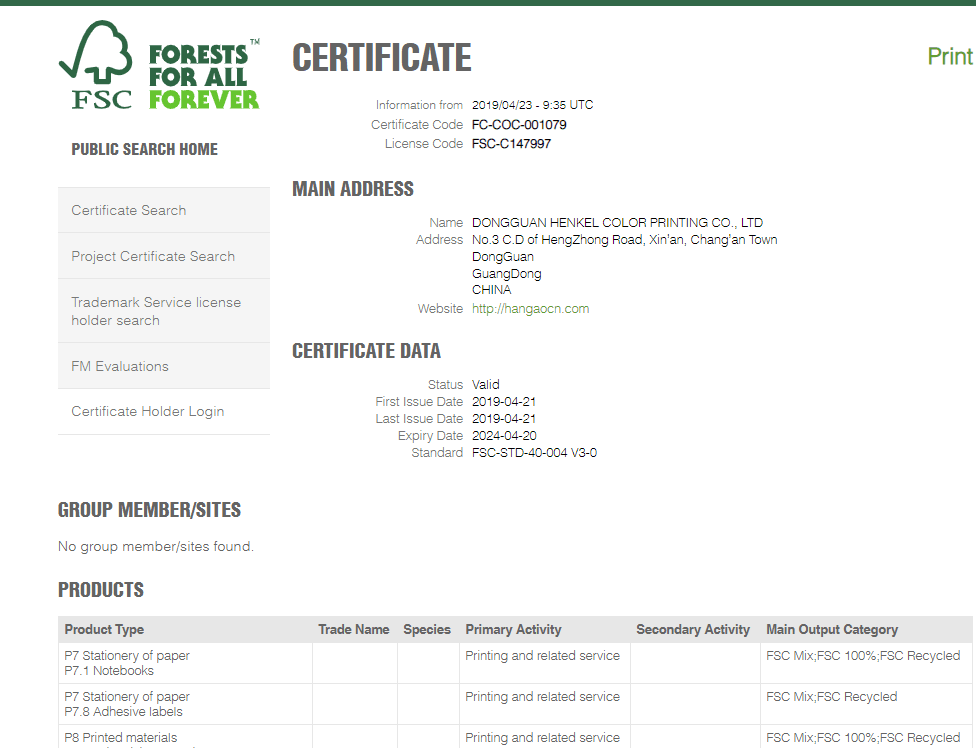Image resolution: width=976 pixels, height=748 pixels.
Task: Click the Forests For All Forever slogan
Action: 203,77
